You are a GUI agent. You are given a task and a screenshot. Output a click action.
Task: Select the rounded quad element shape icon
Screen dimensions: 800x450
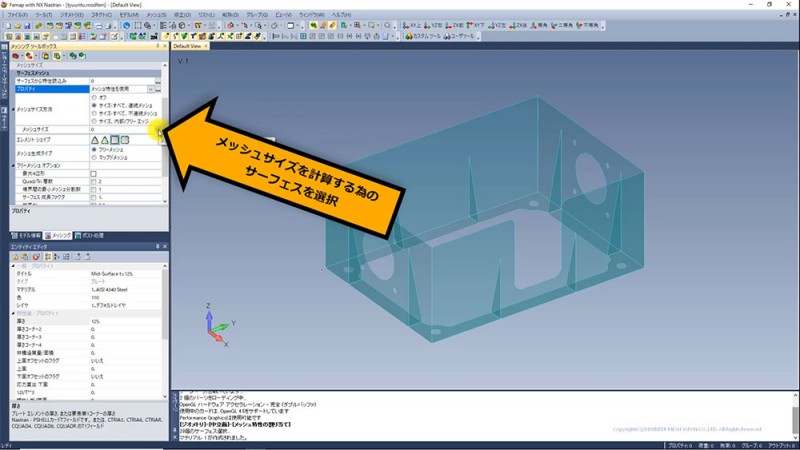125,140
